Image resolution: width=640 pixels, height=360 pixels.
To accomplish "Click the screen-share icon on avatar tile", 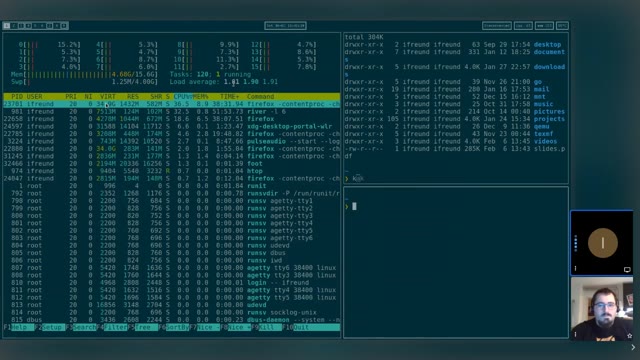I will coord(627,269).
